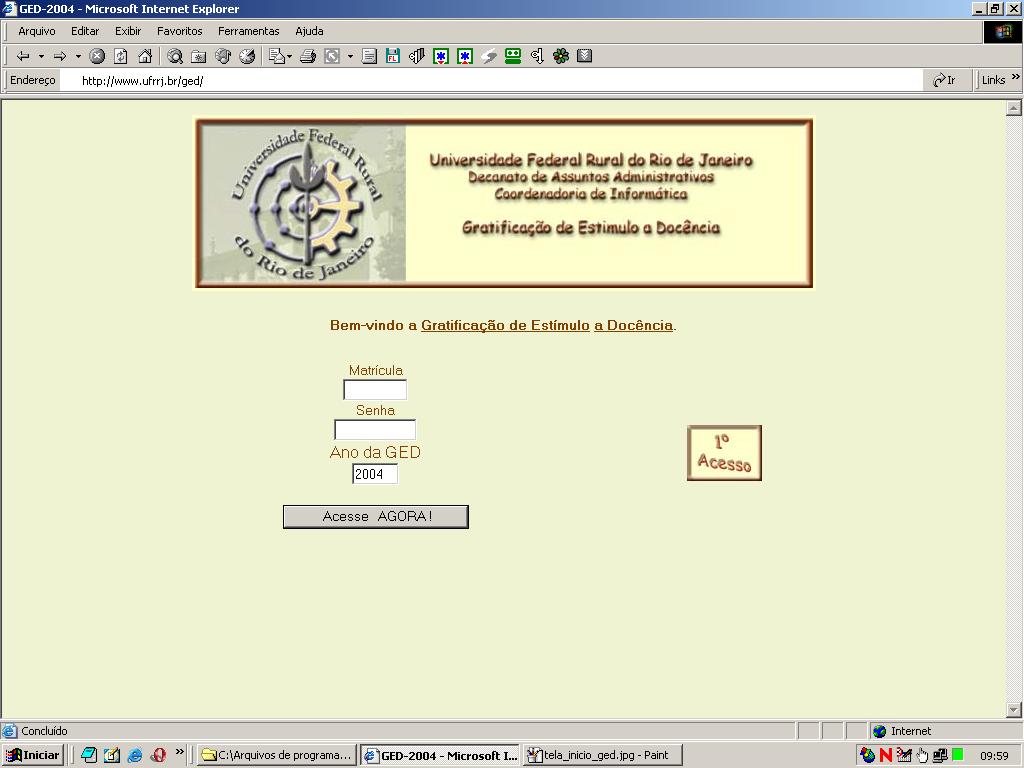This screenshot has height=768, width=1024.
Task: Open the History toolbar icon
Action: pyautogui.click(x=247, y=56)
